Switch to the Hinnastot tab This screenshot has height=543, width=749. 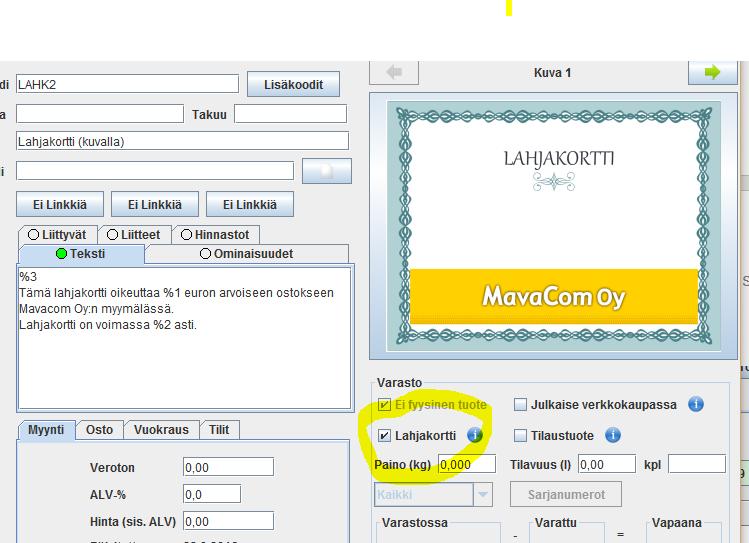tap(216, 235)
